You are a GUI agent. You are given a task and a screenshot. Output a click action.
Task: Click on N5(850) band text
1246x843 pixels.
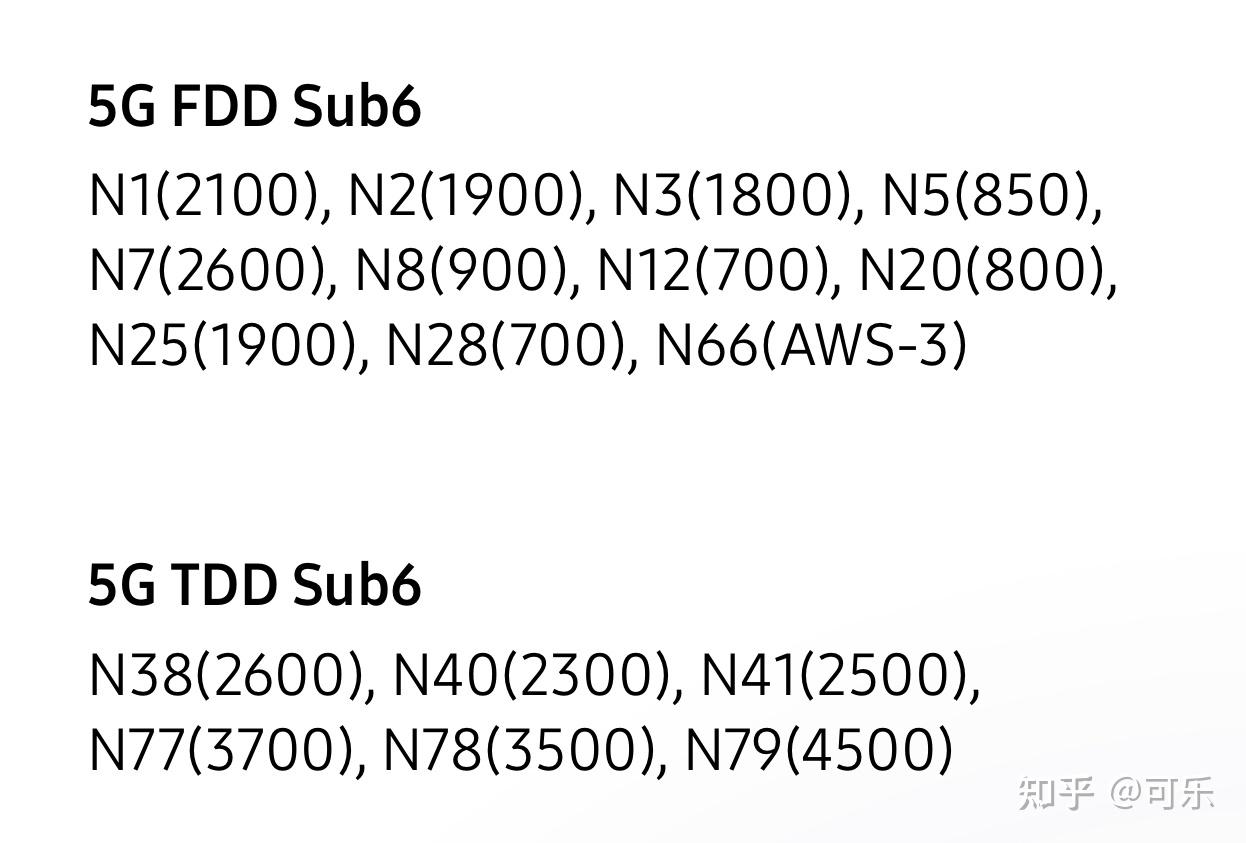(985, 194)
